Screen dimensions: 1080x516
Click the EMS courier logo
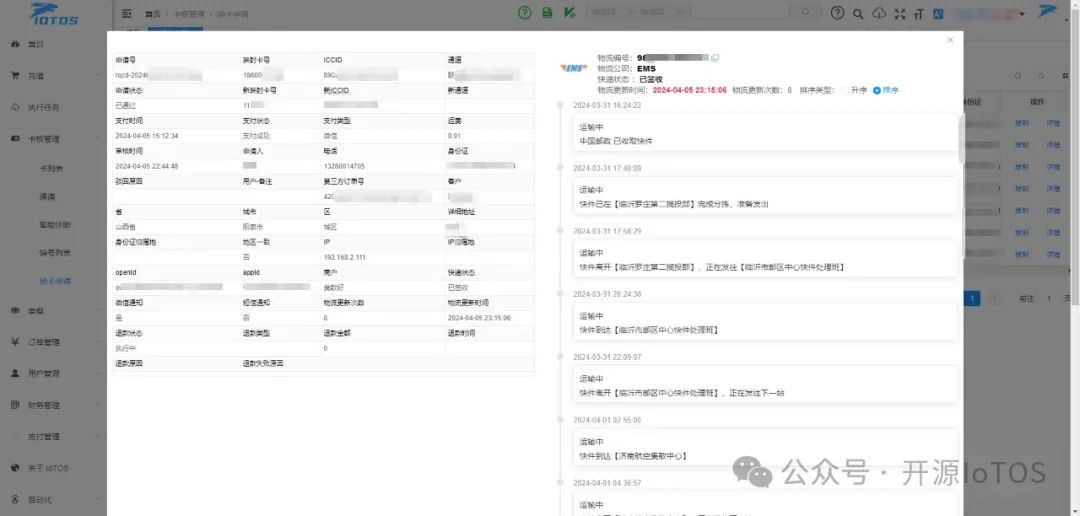(573, 68)
